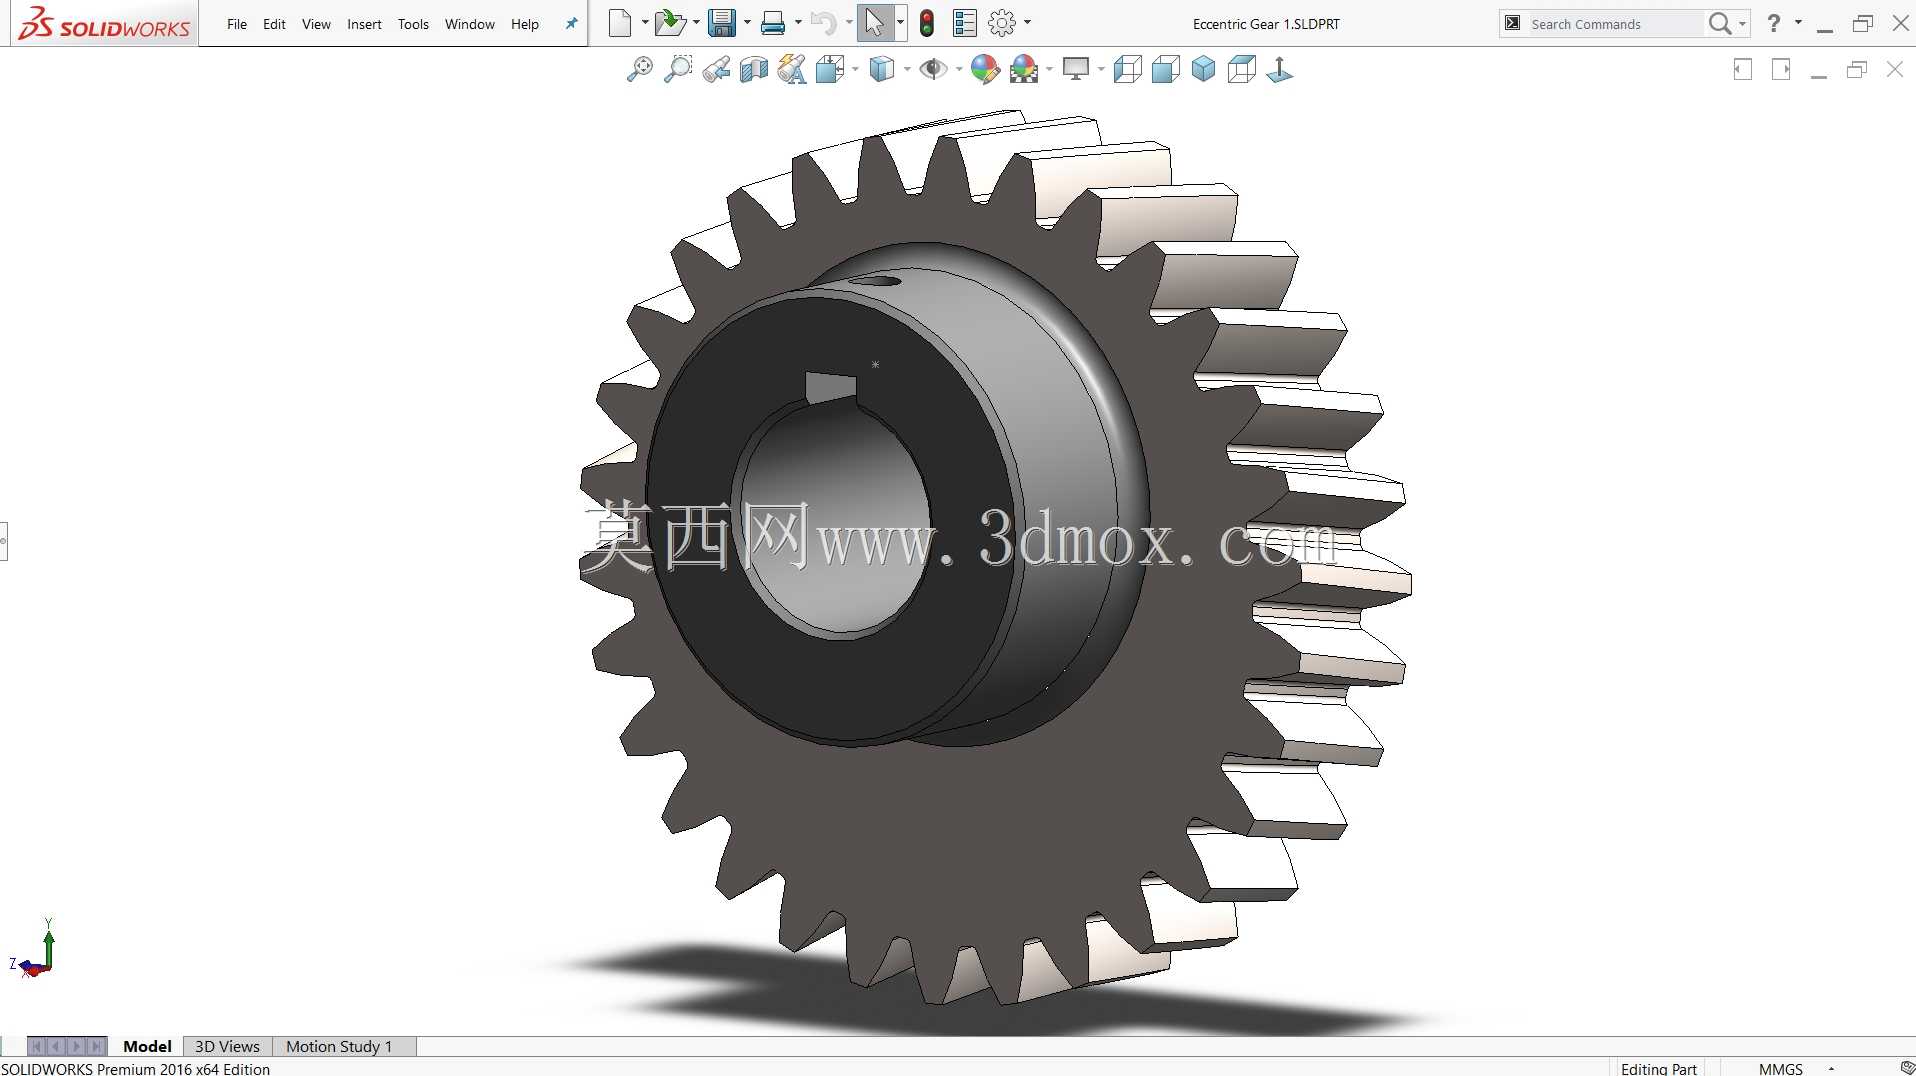Activate the Select cursor tool

pyautogui.click(x=875, y=23)
